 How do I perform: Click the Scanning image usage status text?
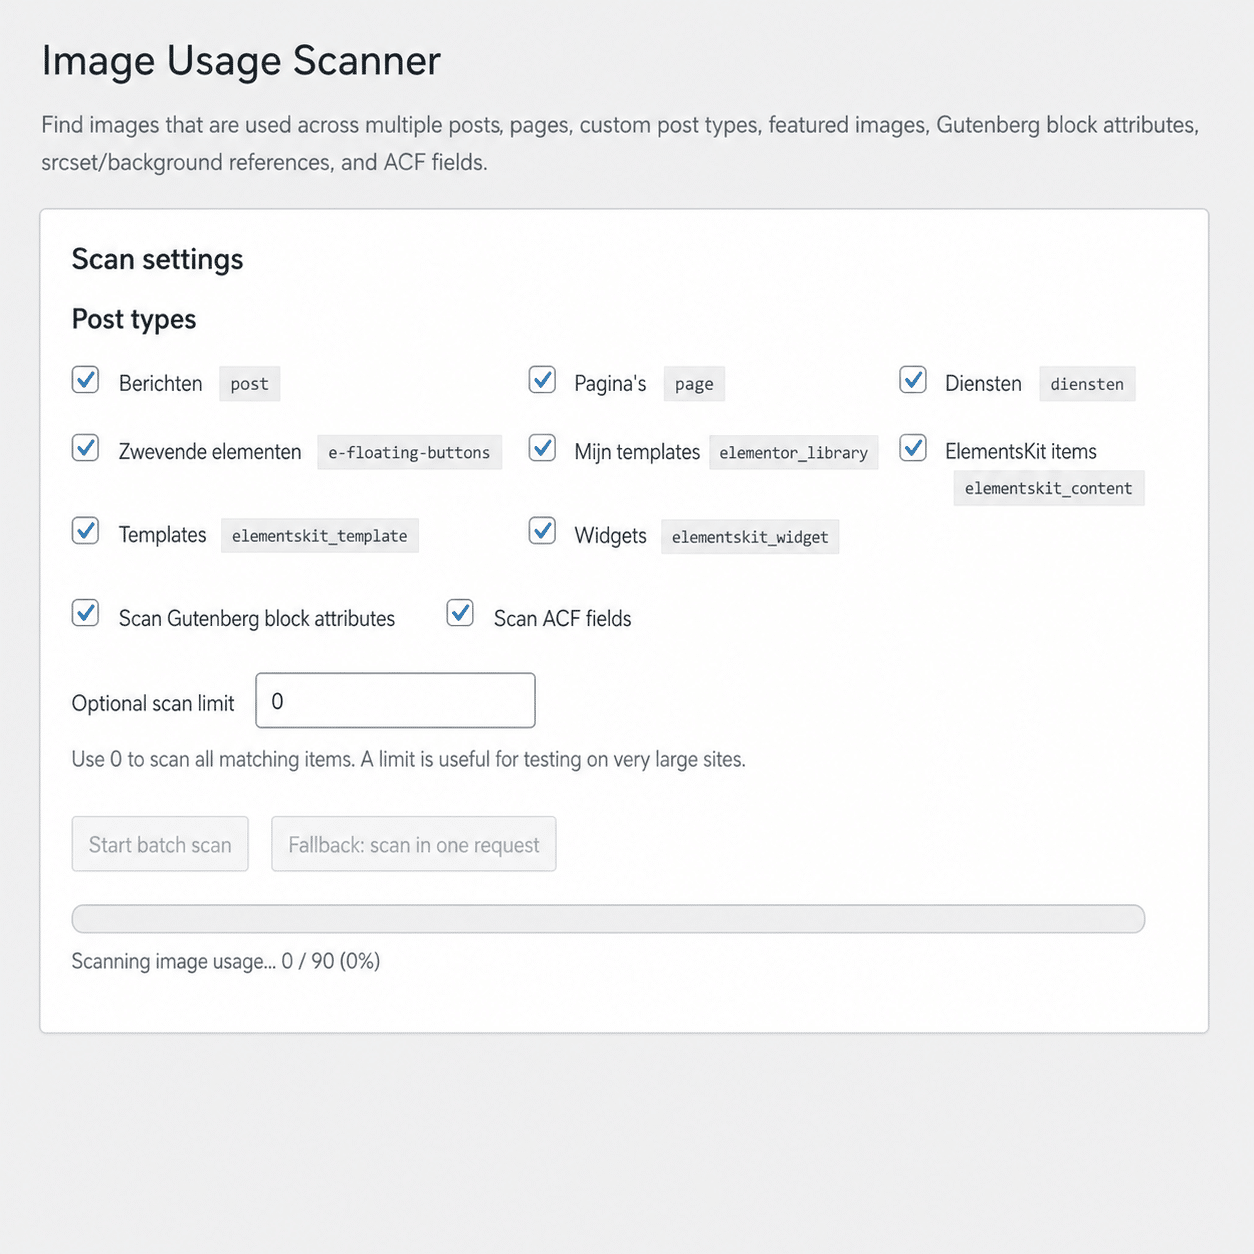point(226,962)
